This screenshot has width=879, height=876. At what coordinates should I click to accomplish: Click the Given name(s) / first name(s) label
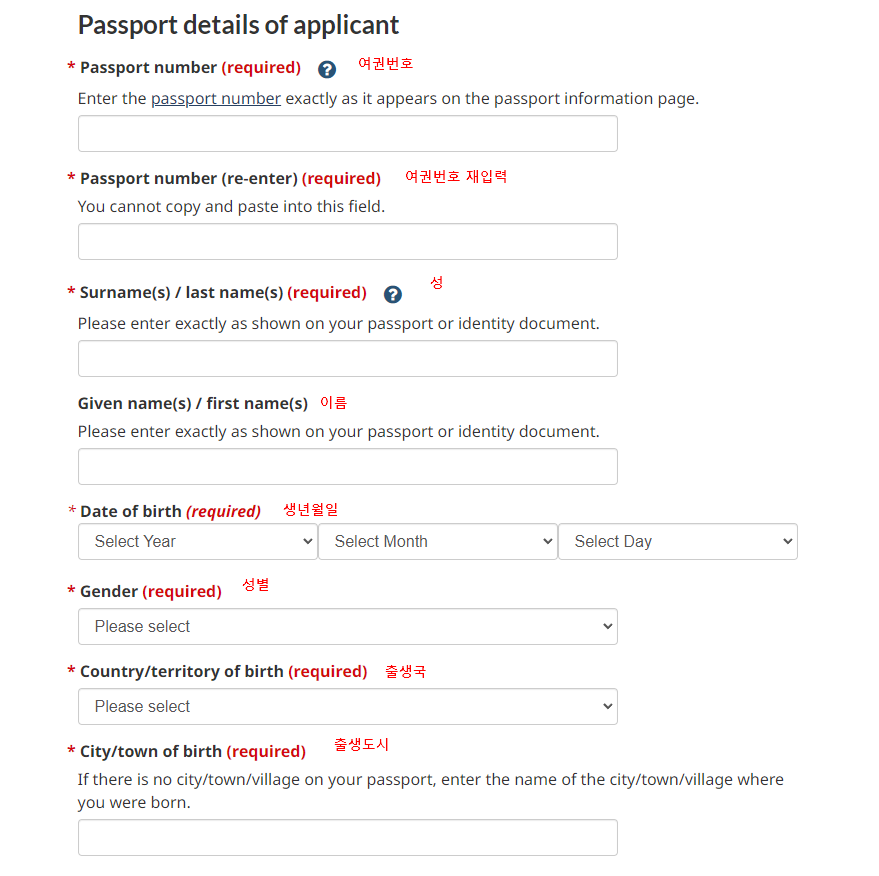(192, 403)
